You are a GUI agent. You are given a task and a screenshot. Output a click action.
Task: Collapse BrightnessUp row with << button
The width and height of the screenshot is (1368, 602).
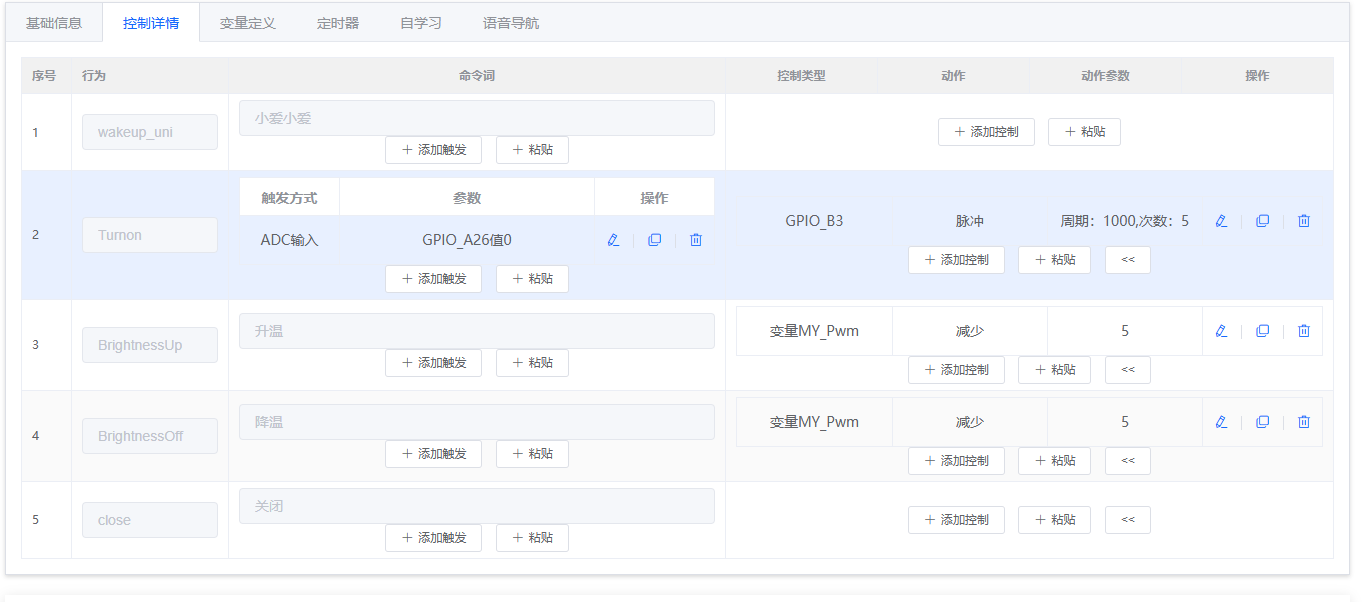click(1127, 369)
